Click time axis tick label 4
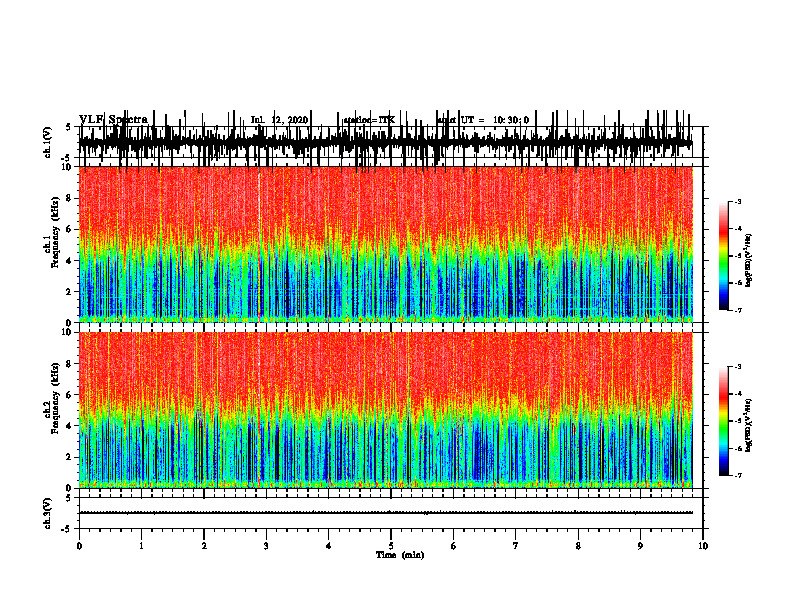Image resolution: width=792 pixels, height=612 pixels. (329, 546)
